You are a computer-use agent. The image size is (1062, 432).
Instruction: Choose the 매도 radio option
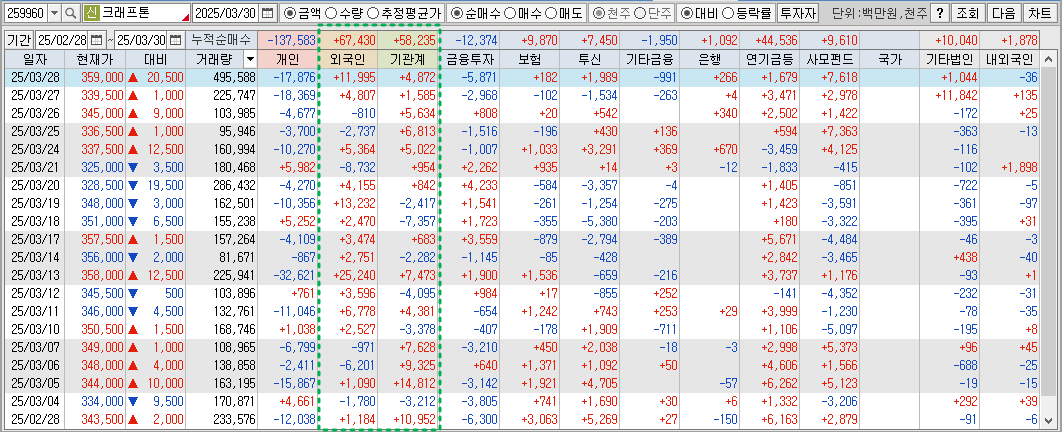coord(551,13)
